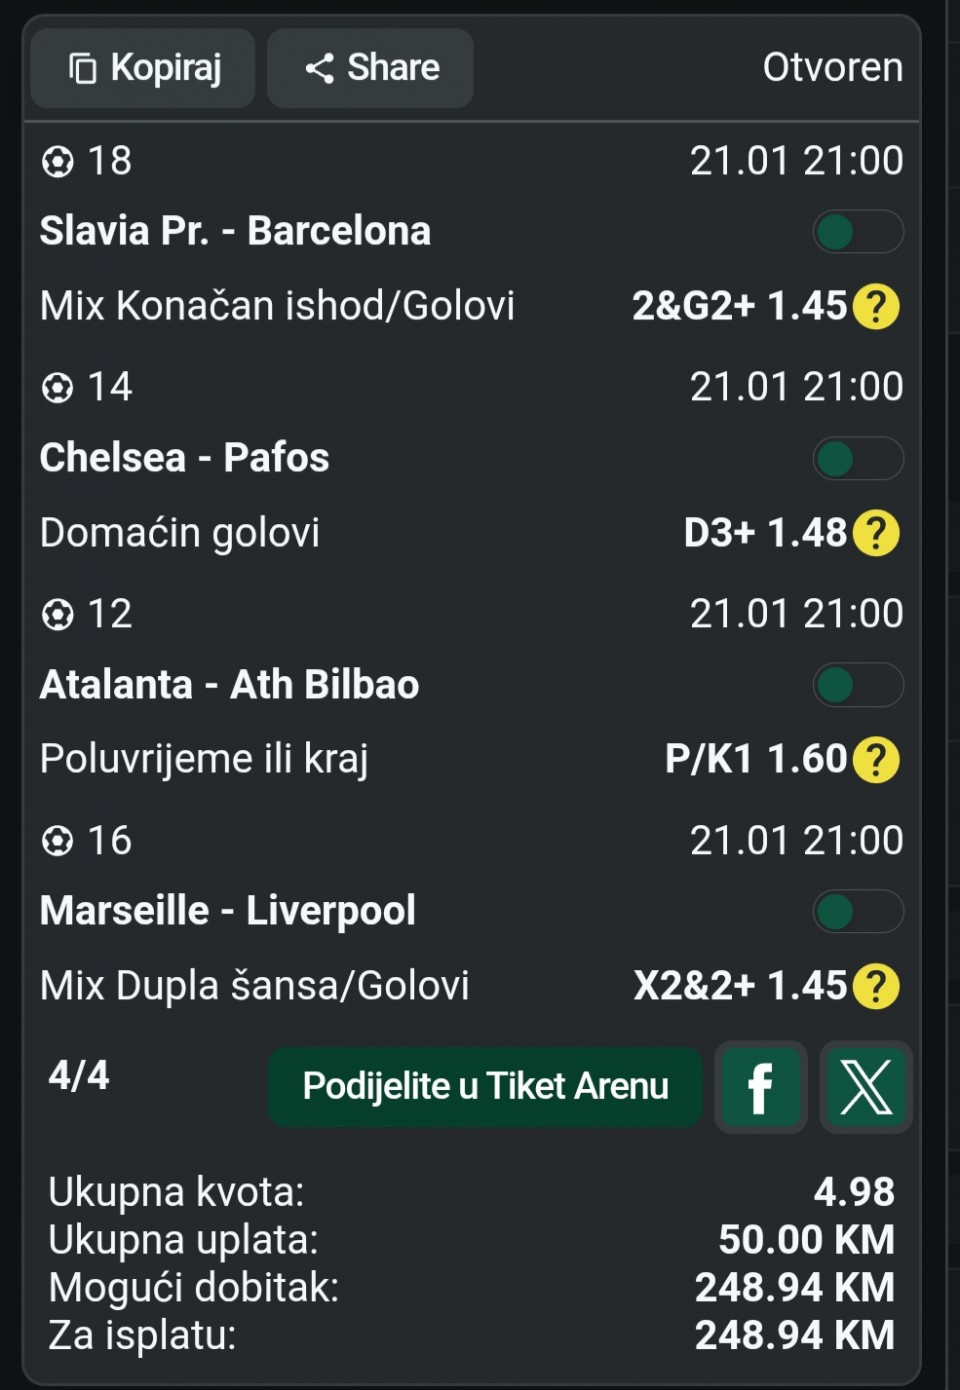Click the Facebook share icon
The height and width of the screenshot is (1390, 960).
click(760, 1087)
